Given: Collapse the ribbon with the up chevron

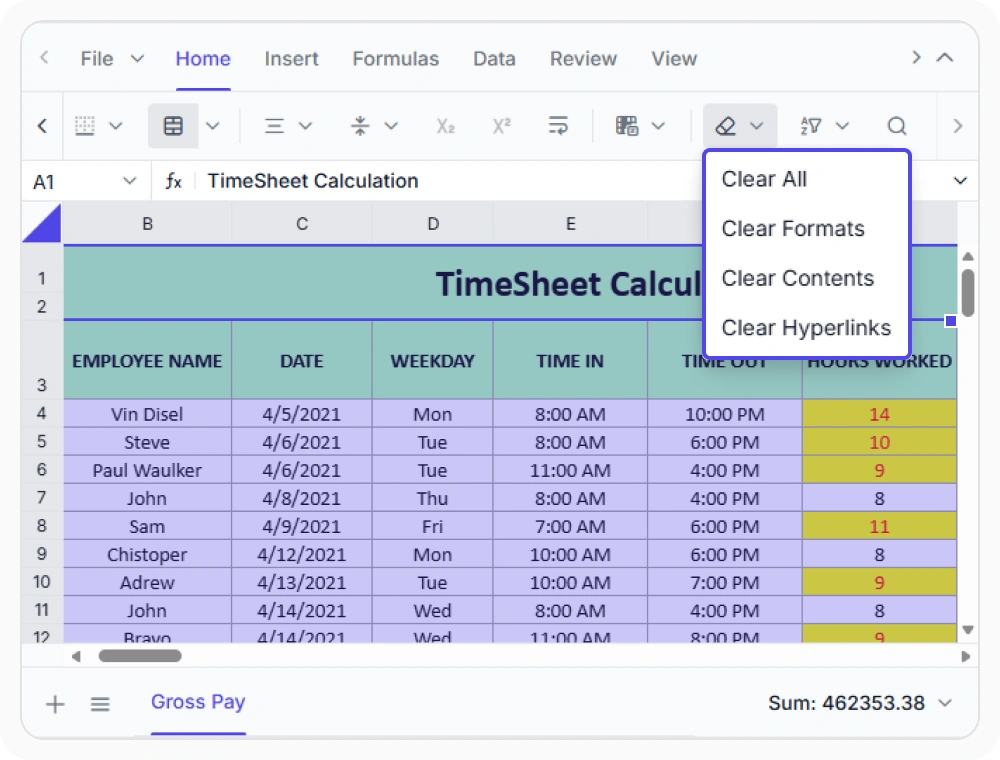Looking at the screenshot, I should 945,57.
